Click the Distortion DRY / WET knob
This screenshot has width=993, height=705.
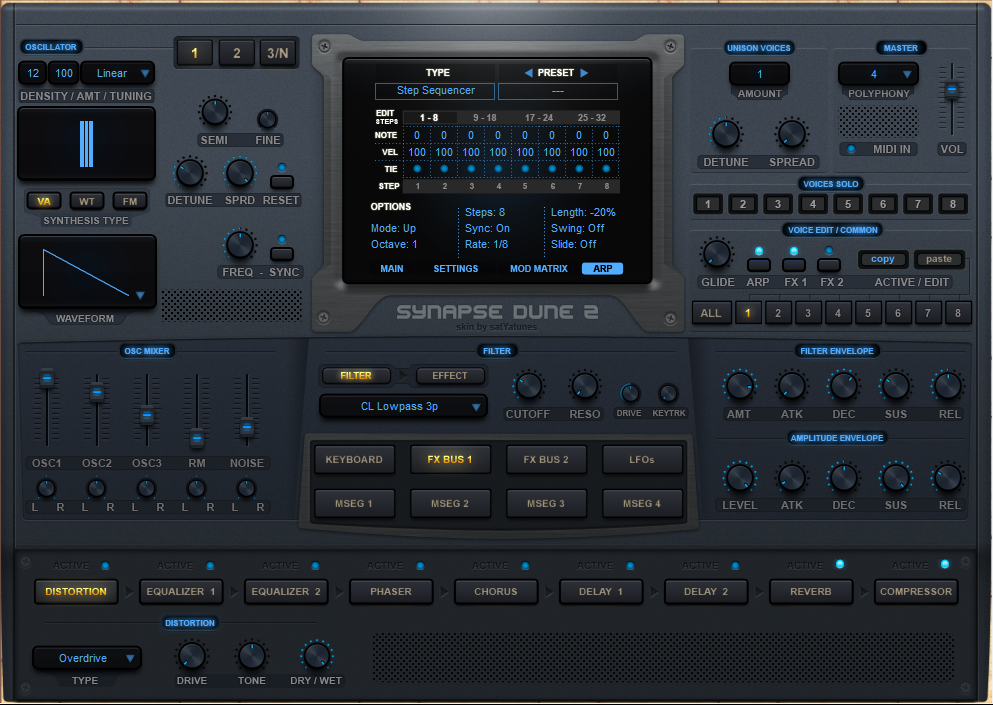pos(316,656)
